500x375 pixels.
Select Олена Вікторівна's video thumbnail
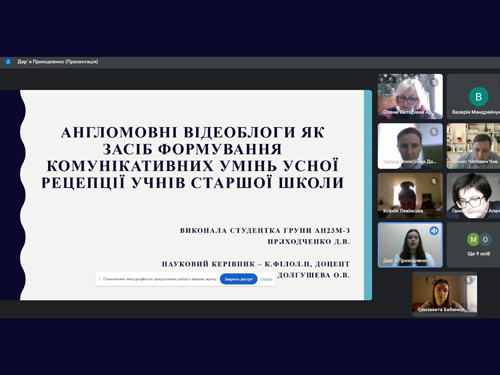click(410, 96)
